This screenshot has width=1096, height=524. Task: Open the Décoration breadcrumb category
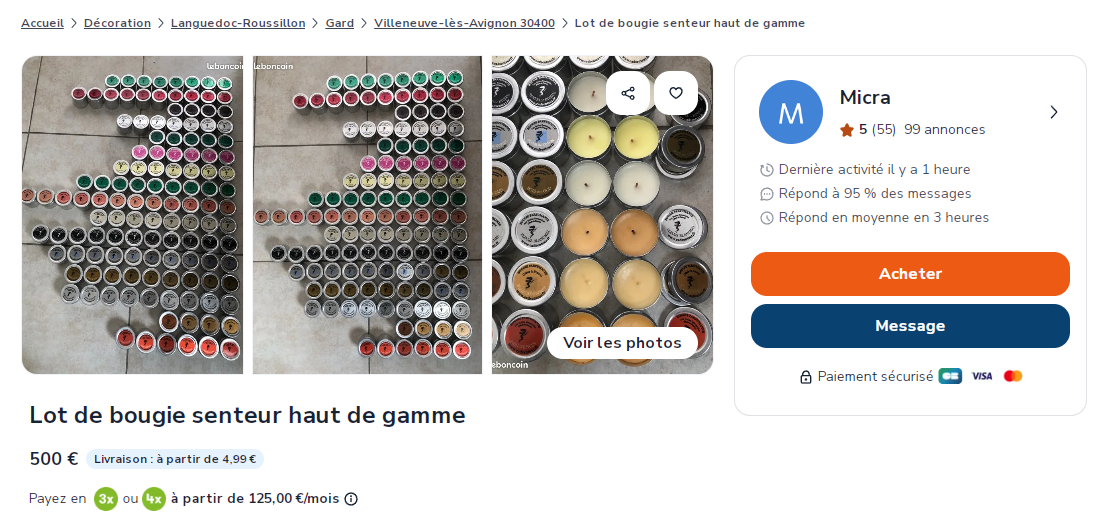click(117, 23)
